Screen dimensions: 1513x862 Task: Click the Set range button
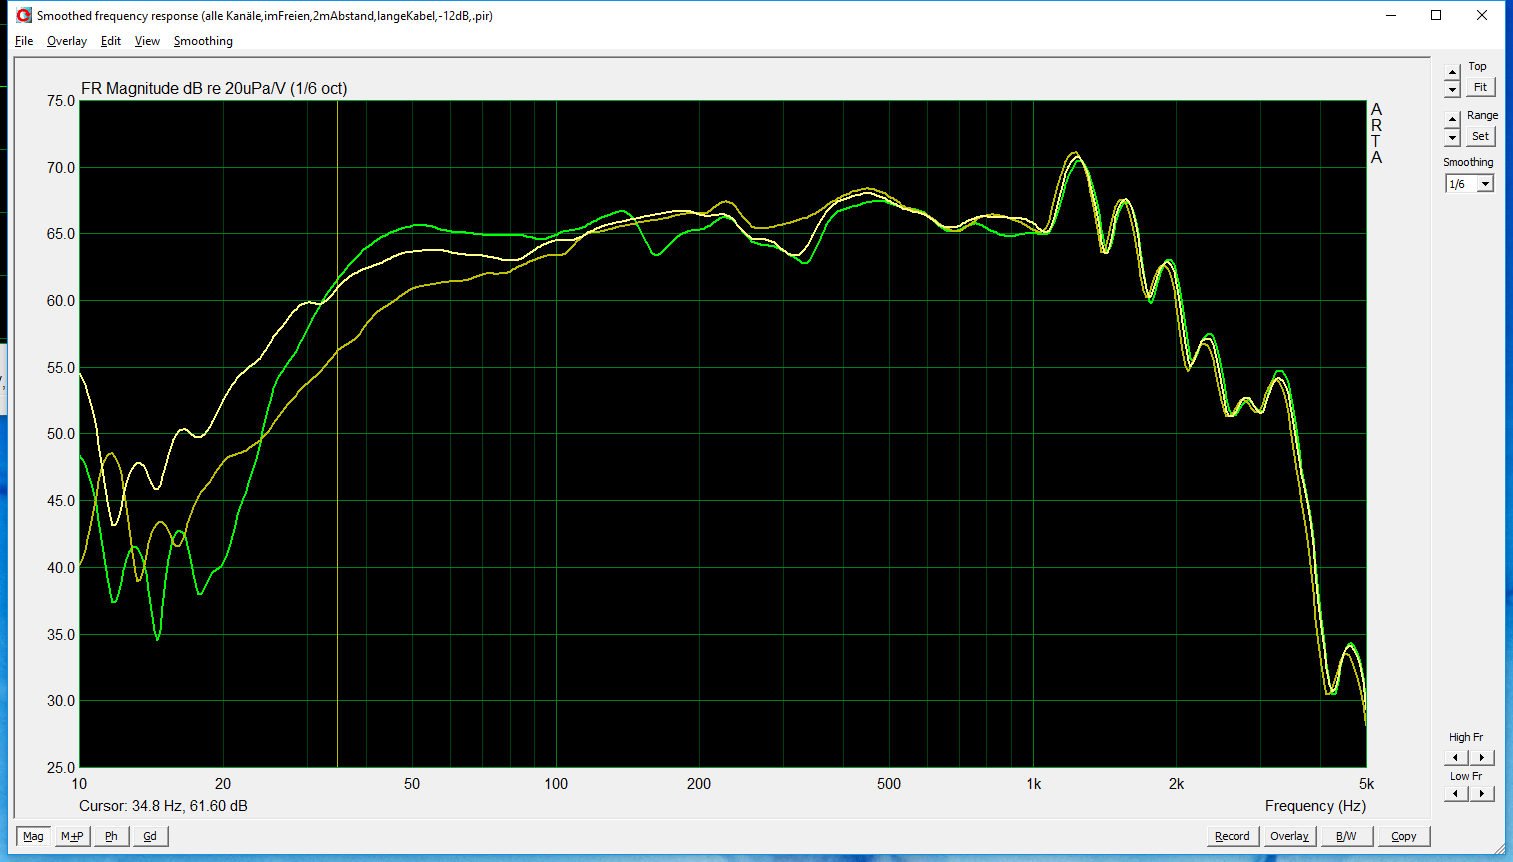(1480, 136)
